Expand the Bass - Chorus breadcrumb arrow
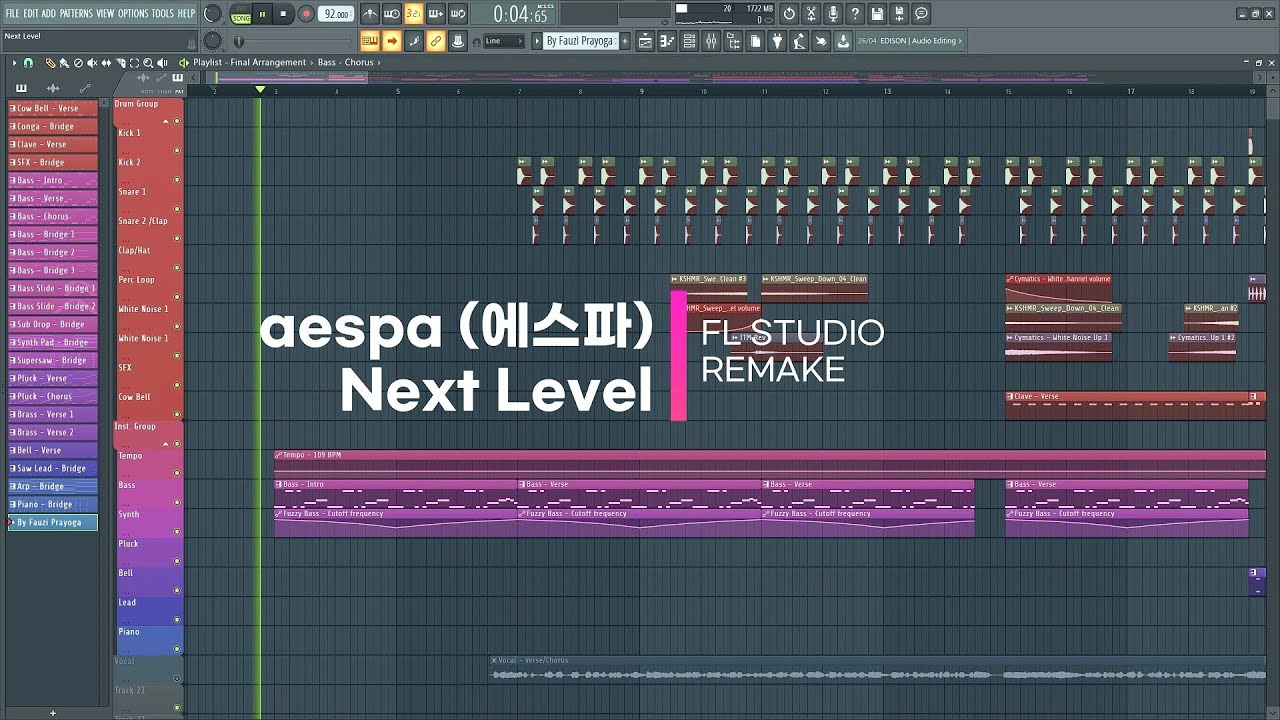The height and width of the screenshot is (720, 1280). (380, 63)
